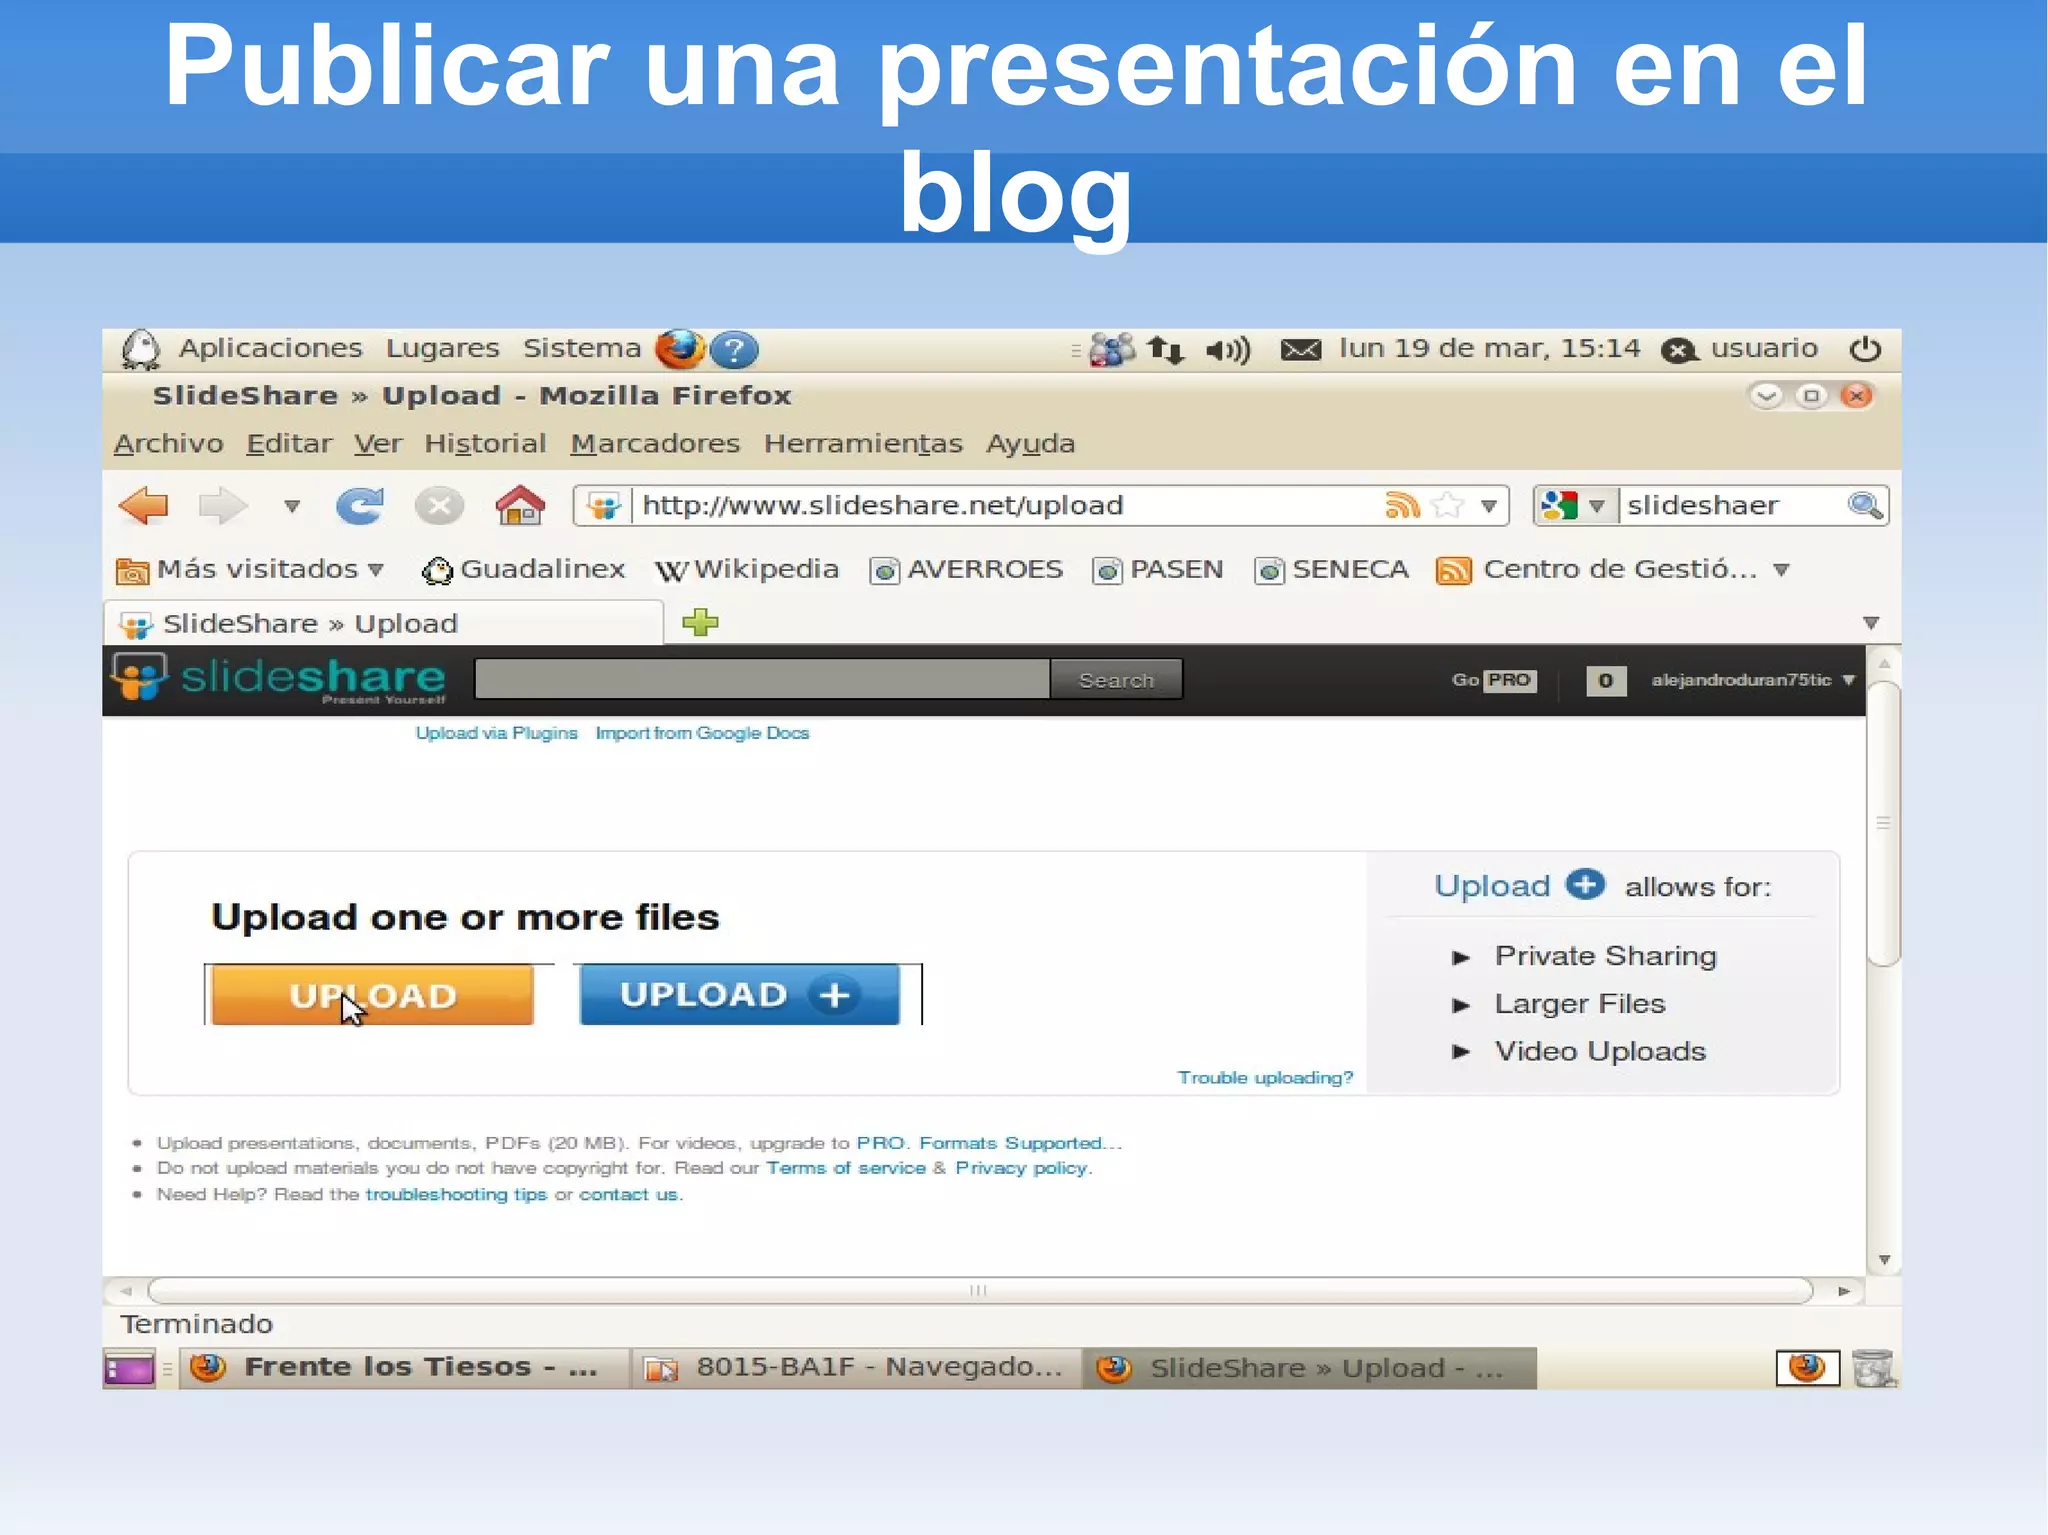Screen dimensions: 2048x1535
Task: Click the orange UPLOAD button
Action: (x=372, y=995)
